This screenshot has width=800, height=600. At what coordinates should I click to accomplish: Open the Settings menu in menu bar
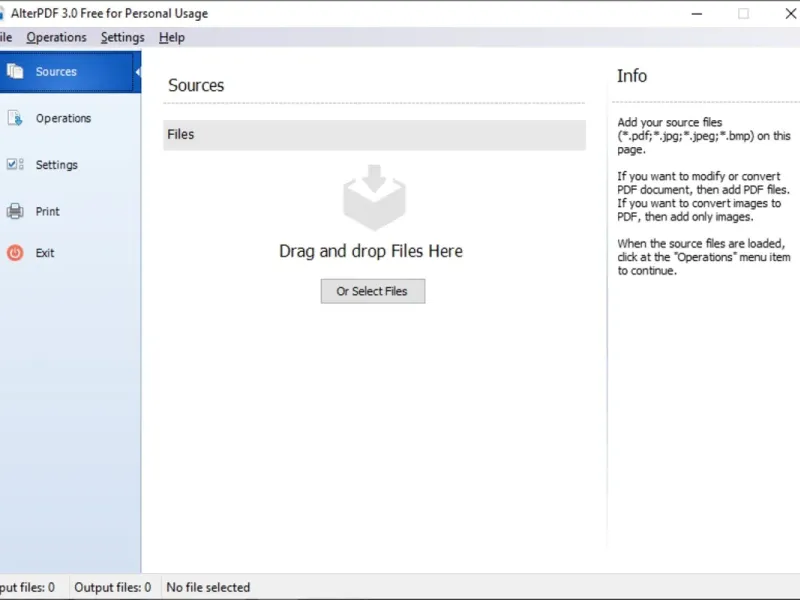pos(122,37)
